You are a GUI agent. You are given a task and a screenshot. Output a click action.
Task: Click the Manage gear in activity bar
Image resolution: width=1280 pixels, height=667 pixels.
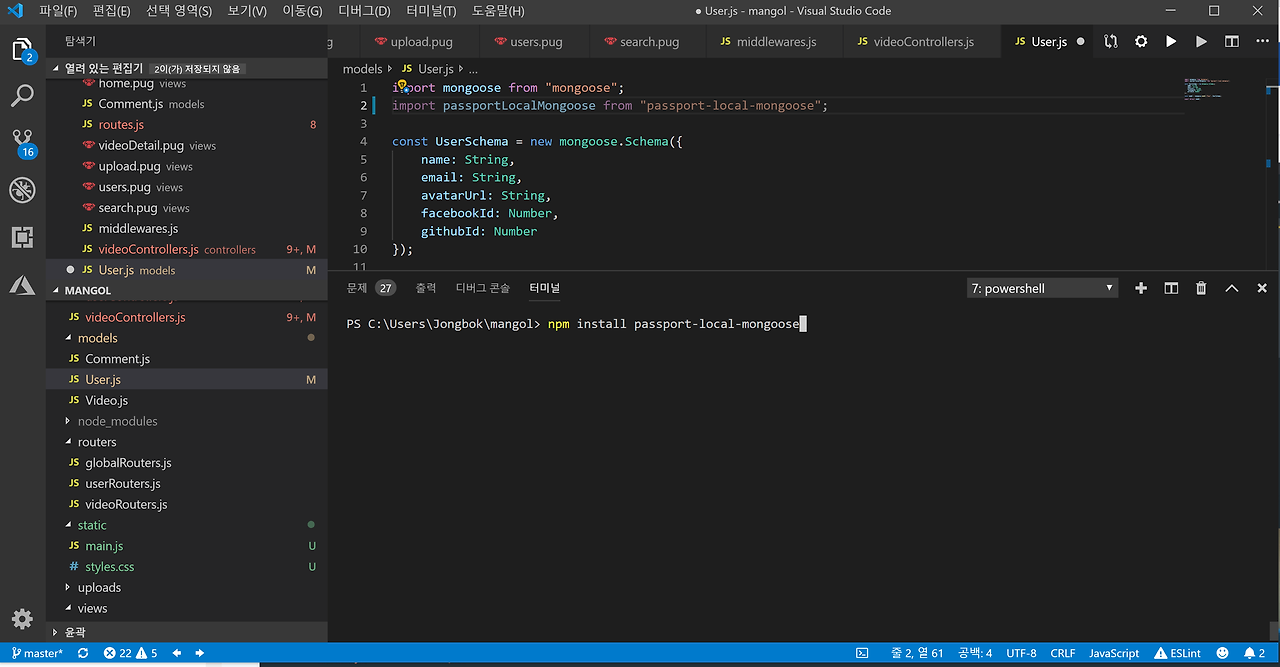(x=22, y=618)
